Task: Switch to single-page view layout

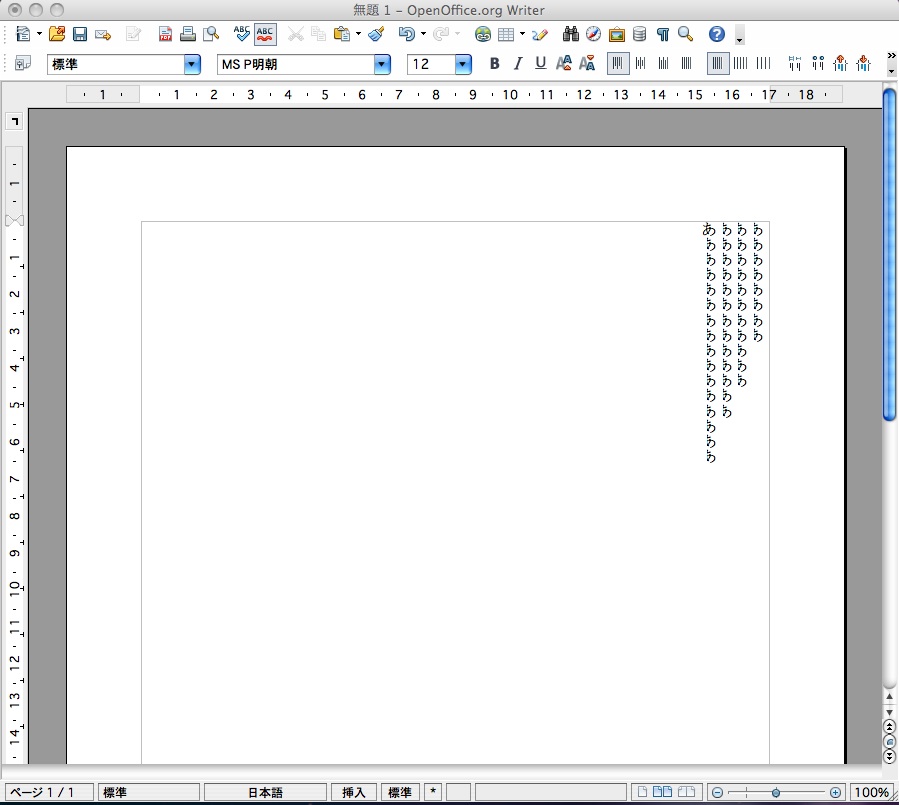Action: point(642,792)
